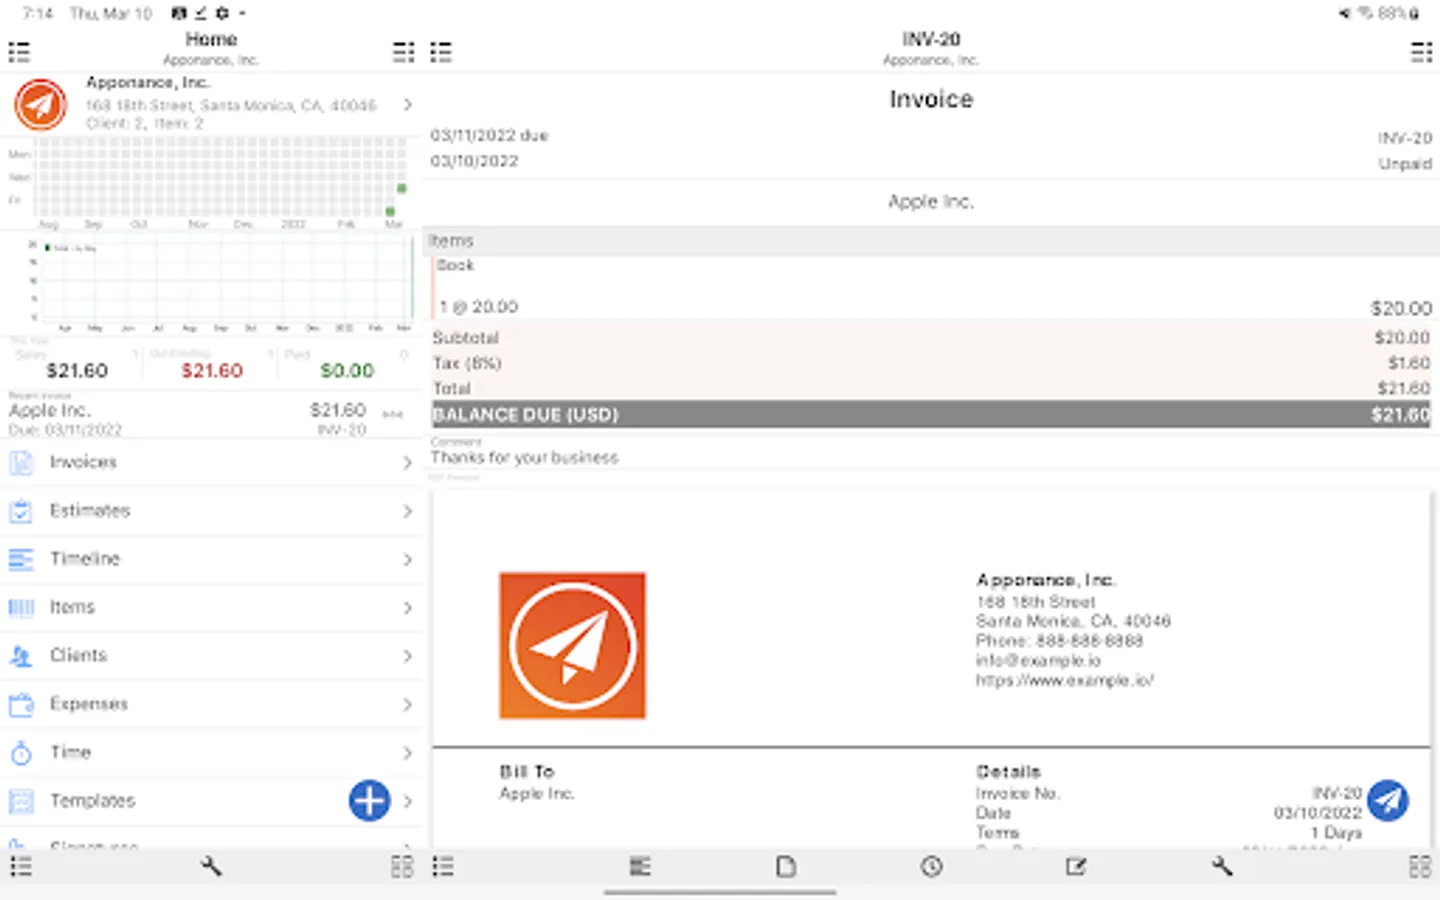This screenshot has height=900, width=1440.
Task: Tap the wrench icon in Home bottom toolbar
Action: click(211, 866)
